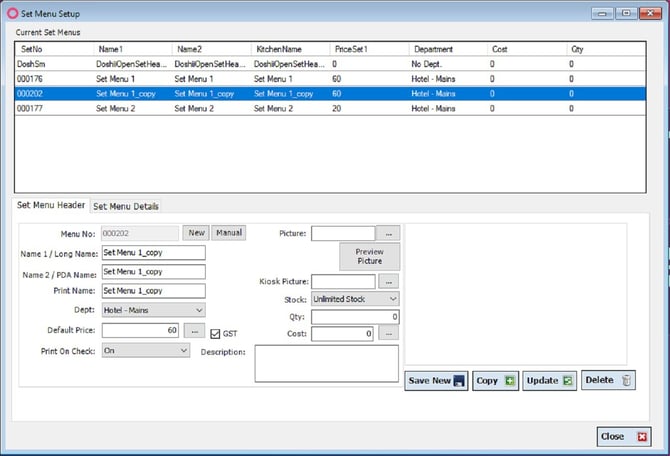Browse for Kiosk Picture with ellipsis button

pos(388,282)
